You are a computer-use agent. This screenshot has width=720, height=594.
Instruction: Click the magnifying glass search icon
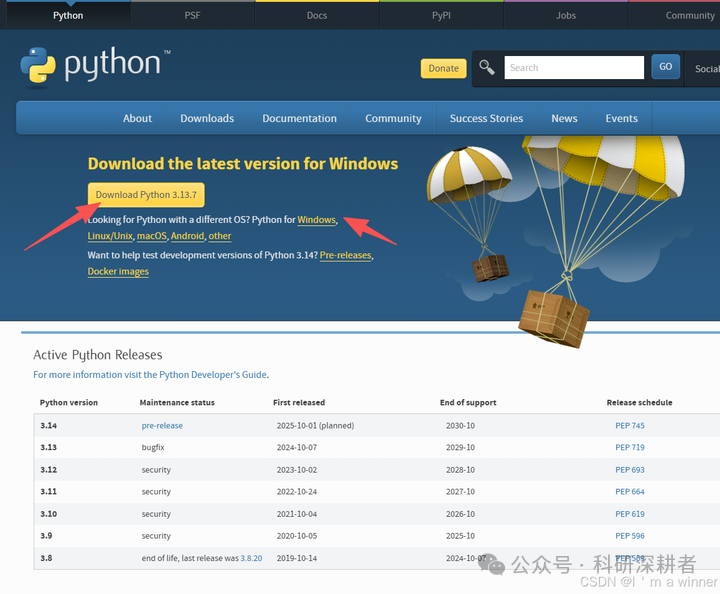[x=487, y=67]
